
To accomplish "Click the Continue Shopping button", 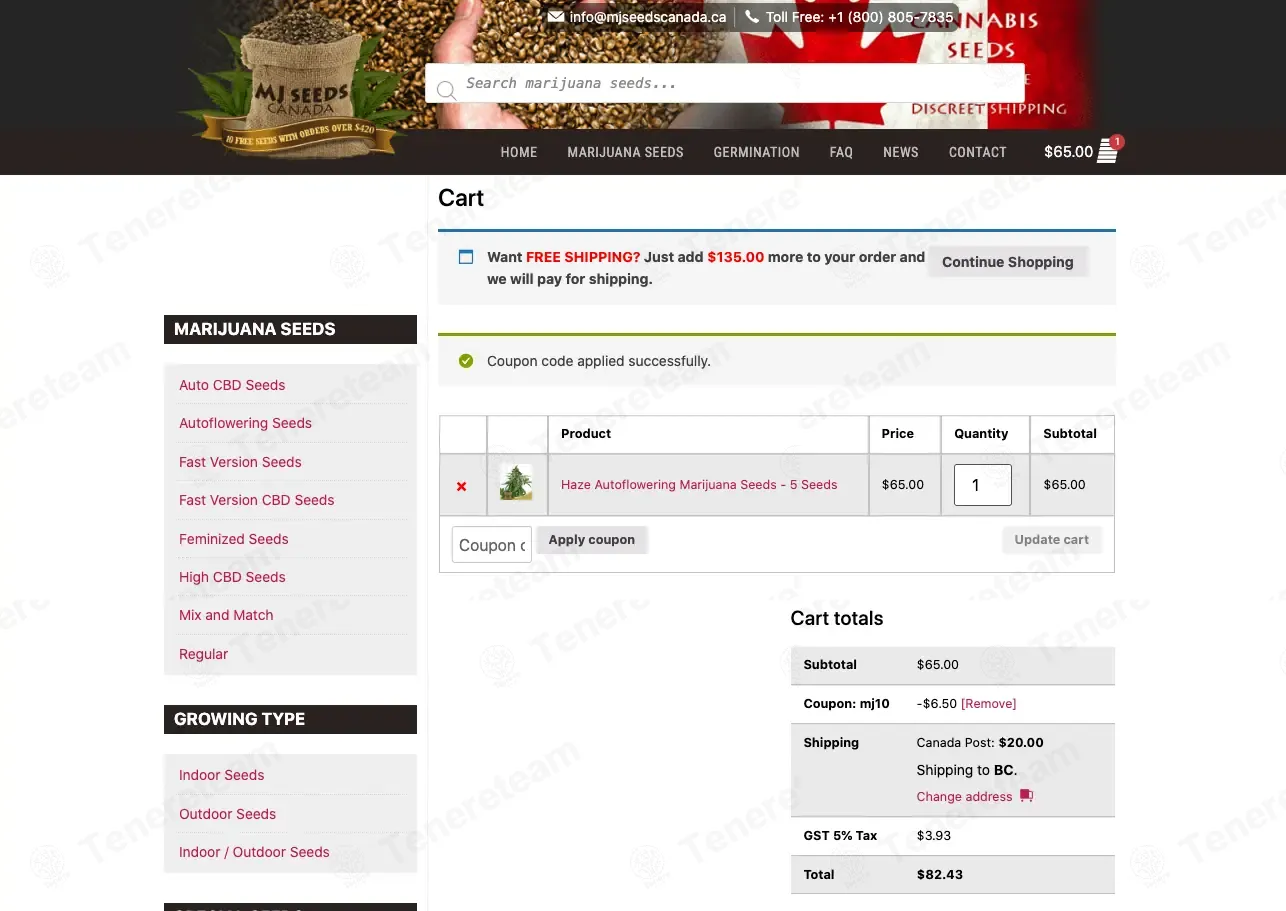I will coord(1007,262).
